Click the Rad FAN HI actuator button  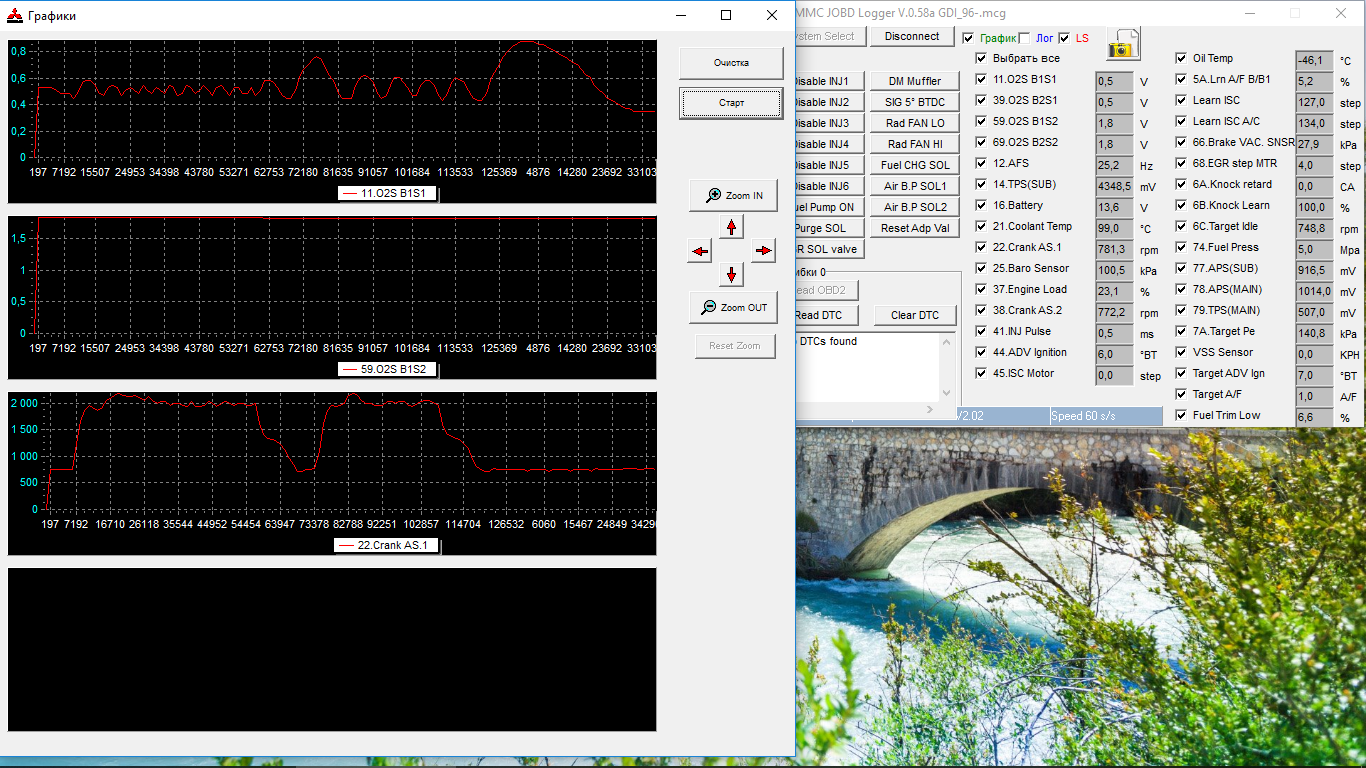pyautogui.click(x=915, y=144)
